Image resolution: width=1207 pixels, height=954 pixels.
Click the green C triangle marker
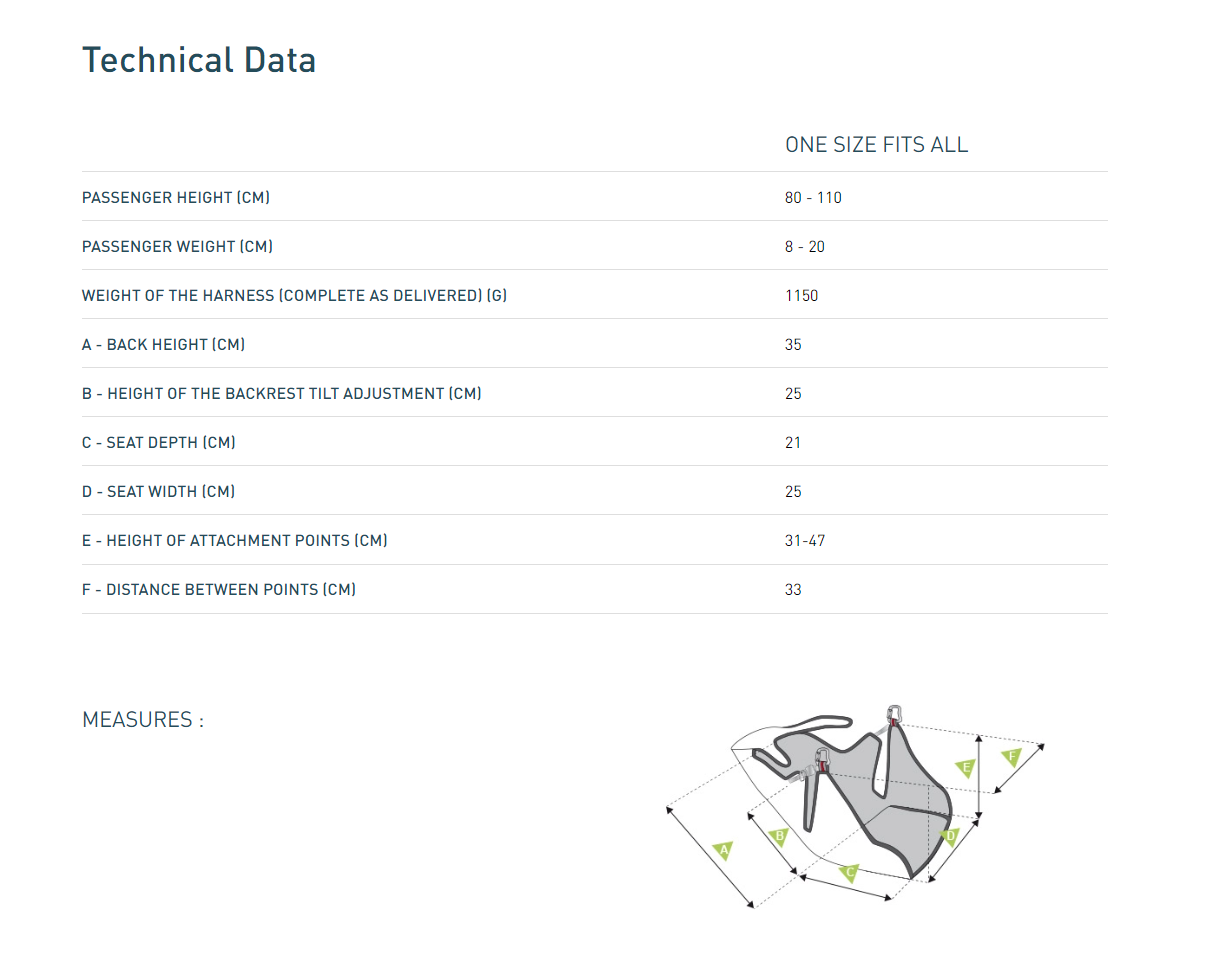click(x=850, y=872)
